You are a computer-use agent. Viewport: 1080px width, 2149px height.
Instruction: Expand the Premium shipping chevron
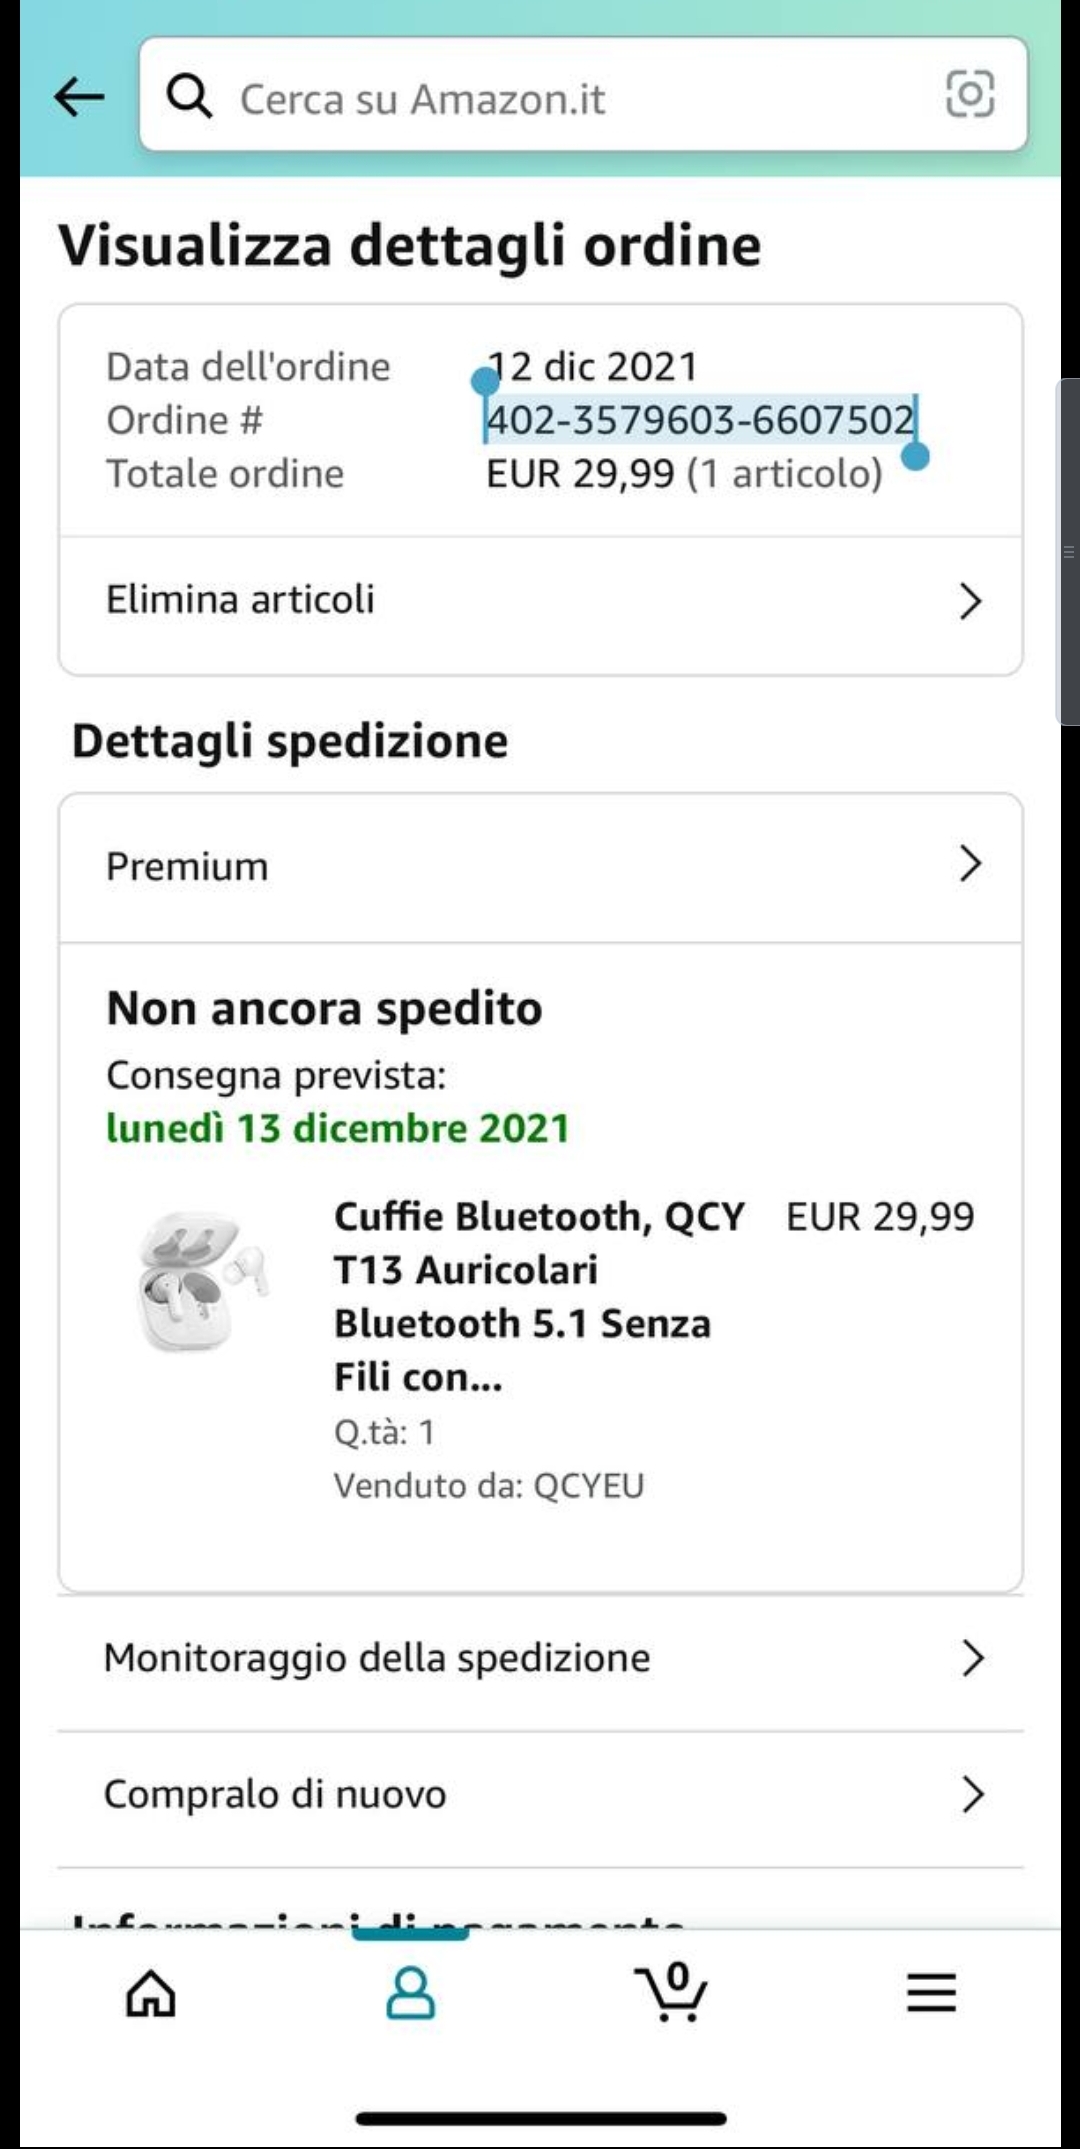[x=970, y=863]
